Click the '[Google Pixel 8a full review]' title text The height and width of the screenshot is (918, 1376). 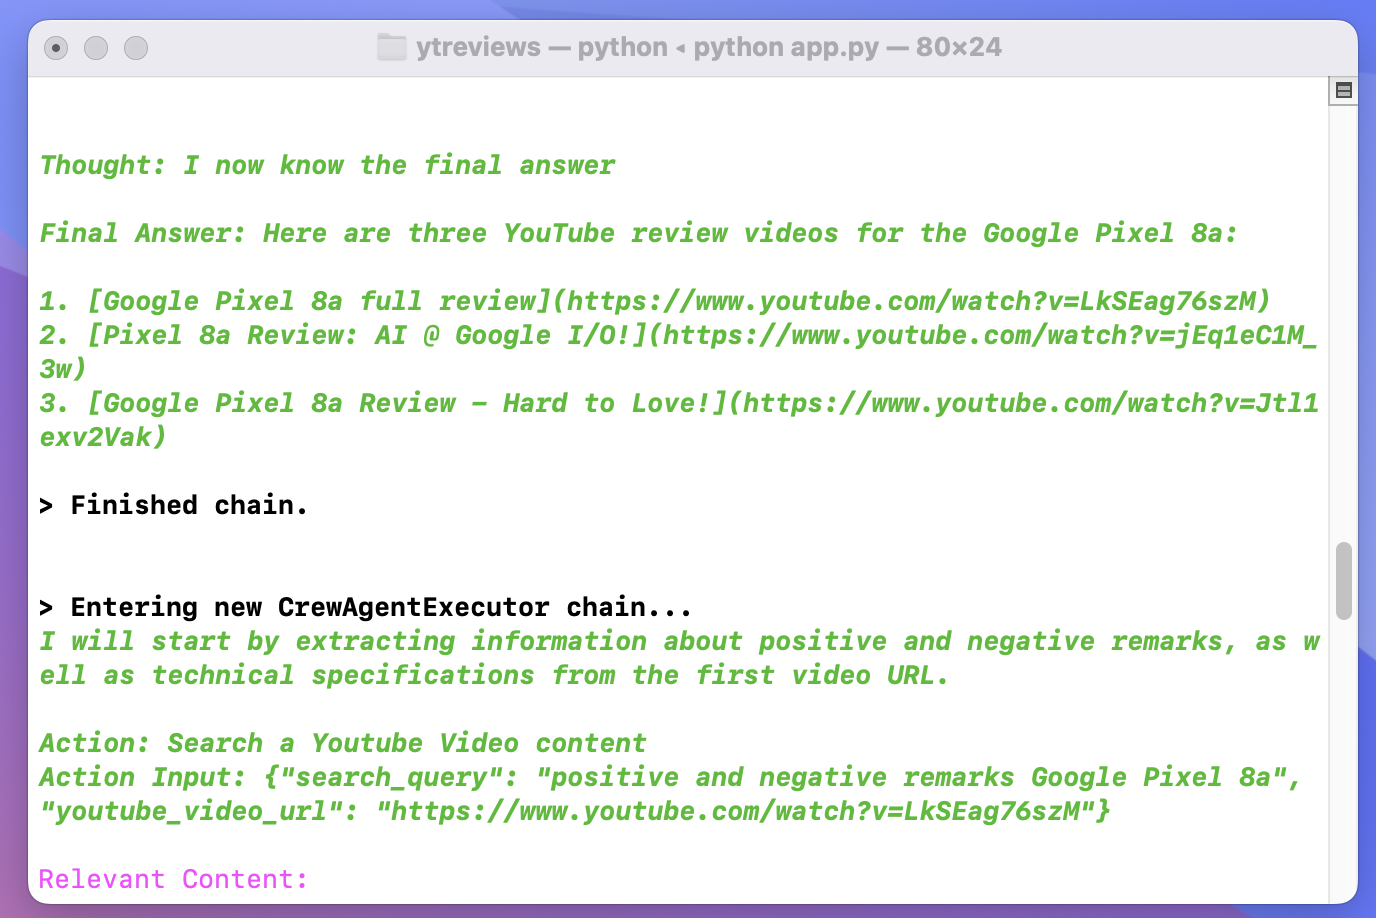click(318, 301)
